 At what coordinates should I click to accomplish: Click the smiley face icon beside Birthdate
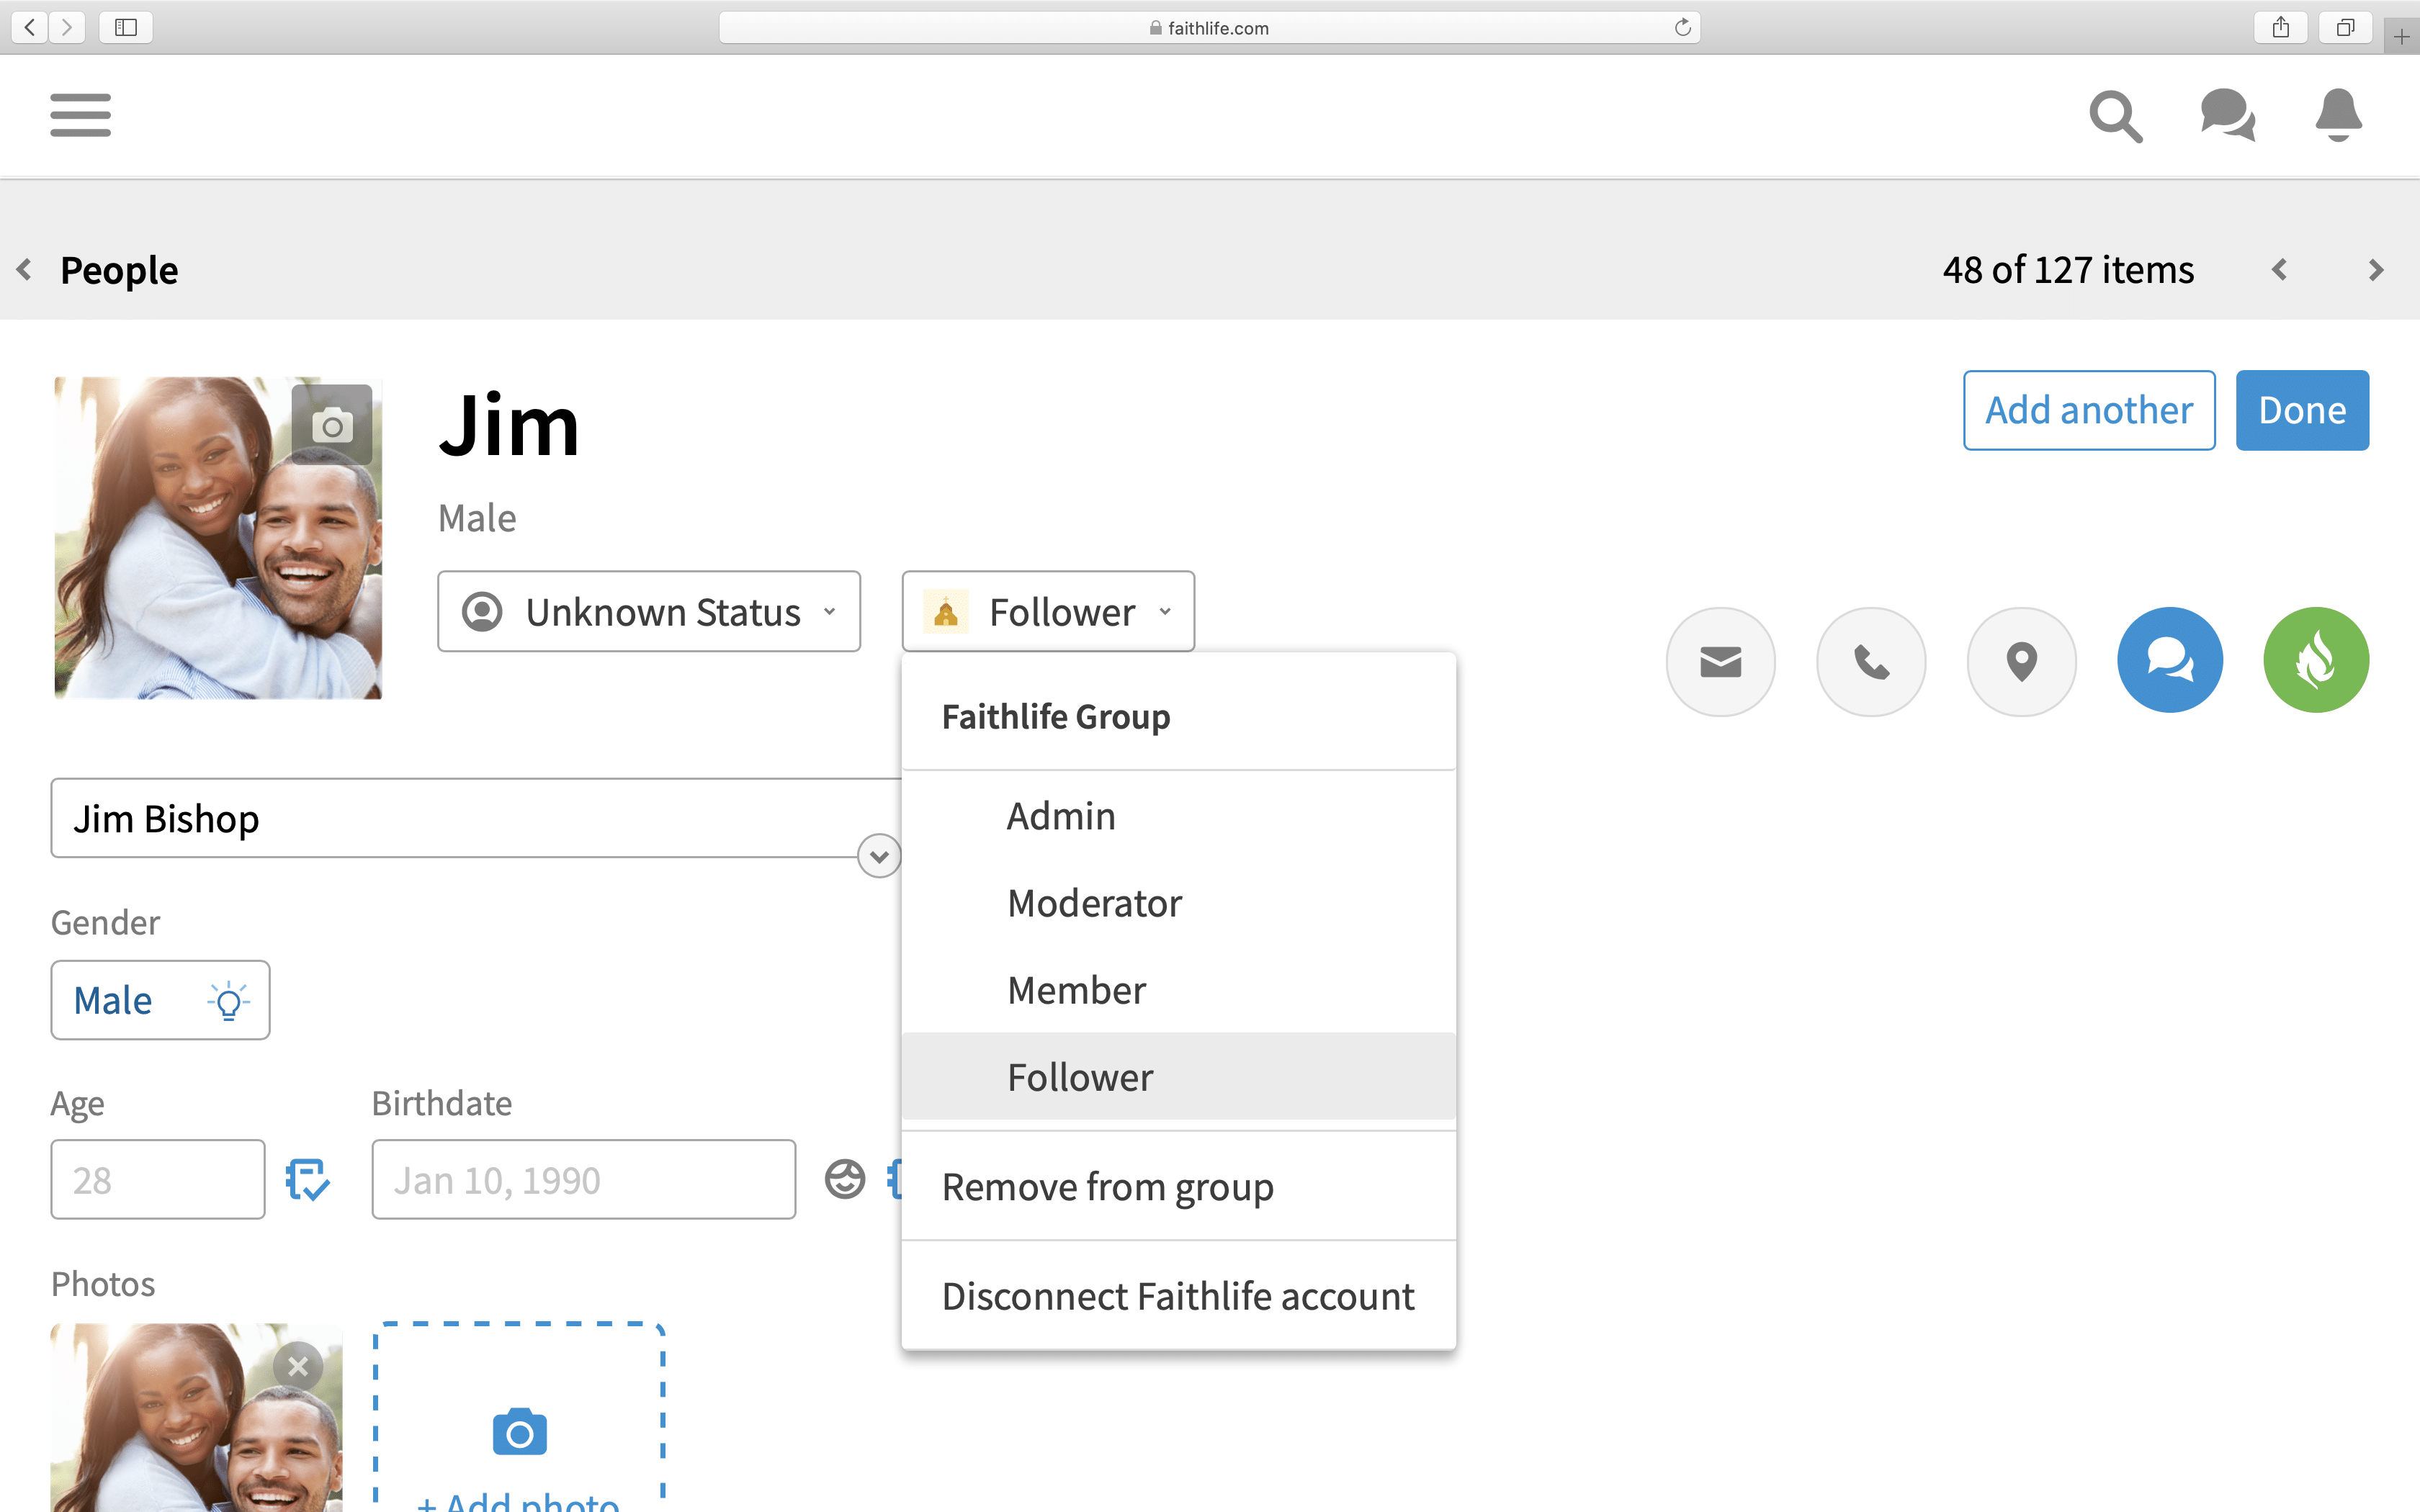coord(845,1179)
